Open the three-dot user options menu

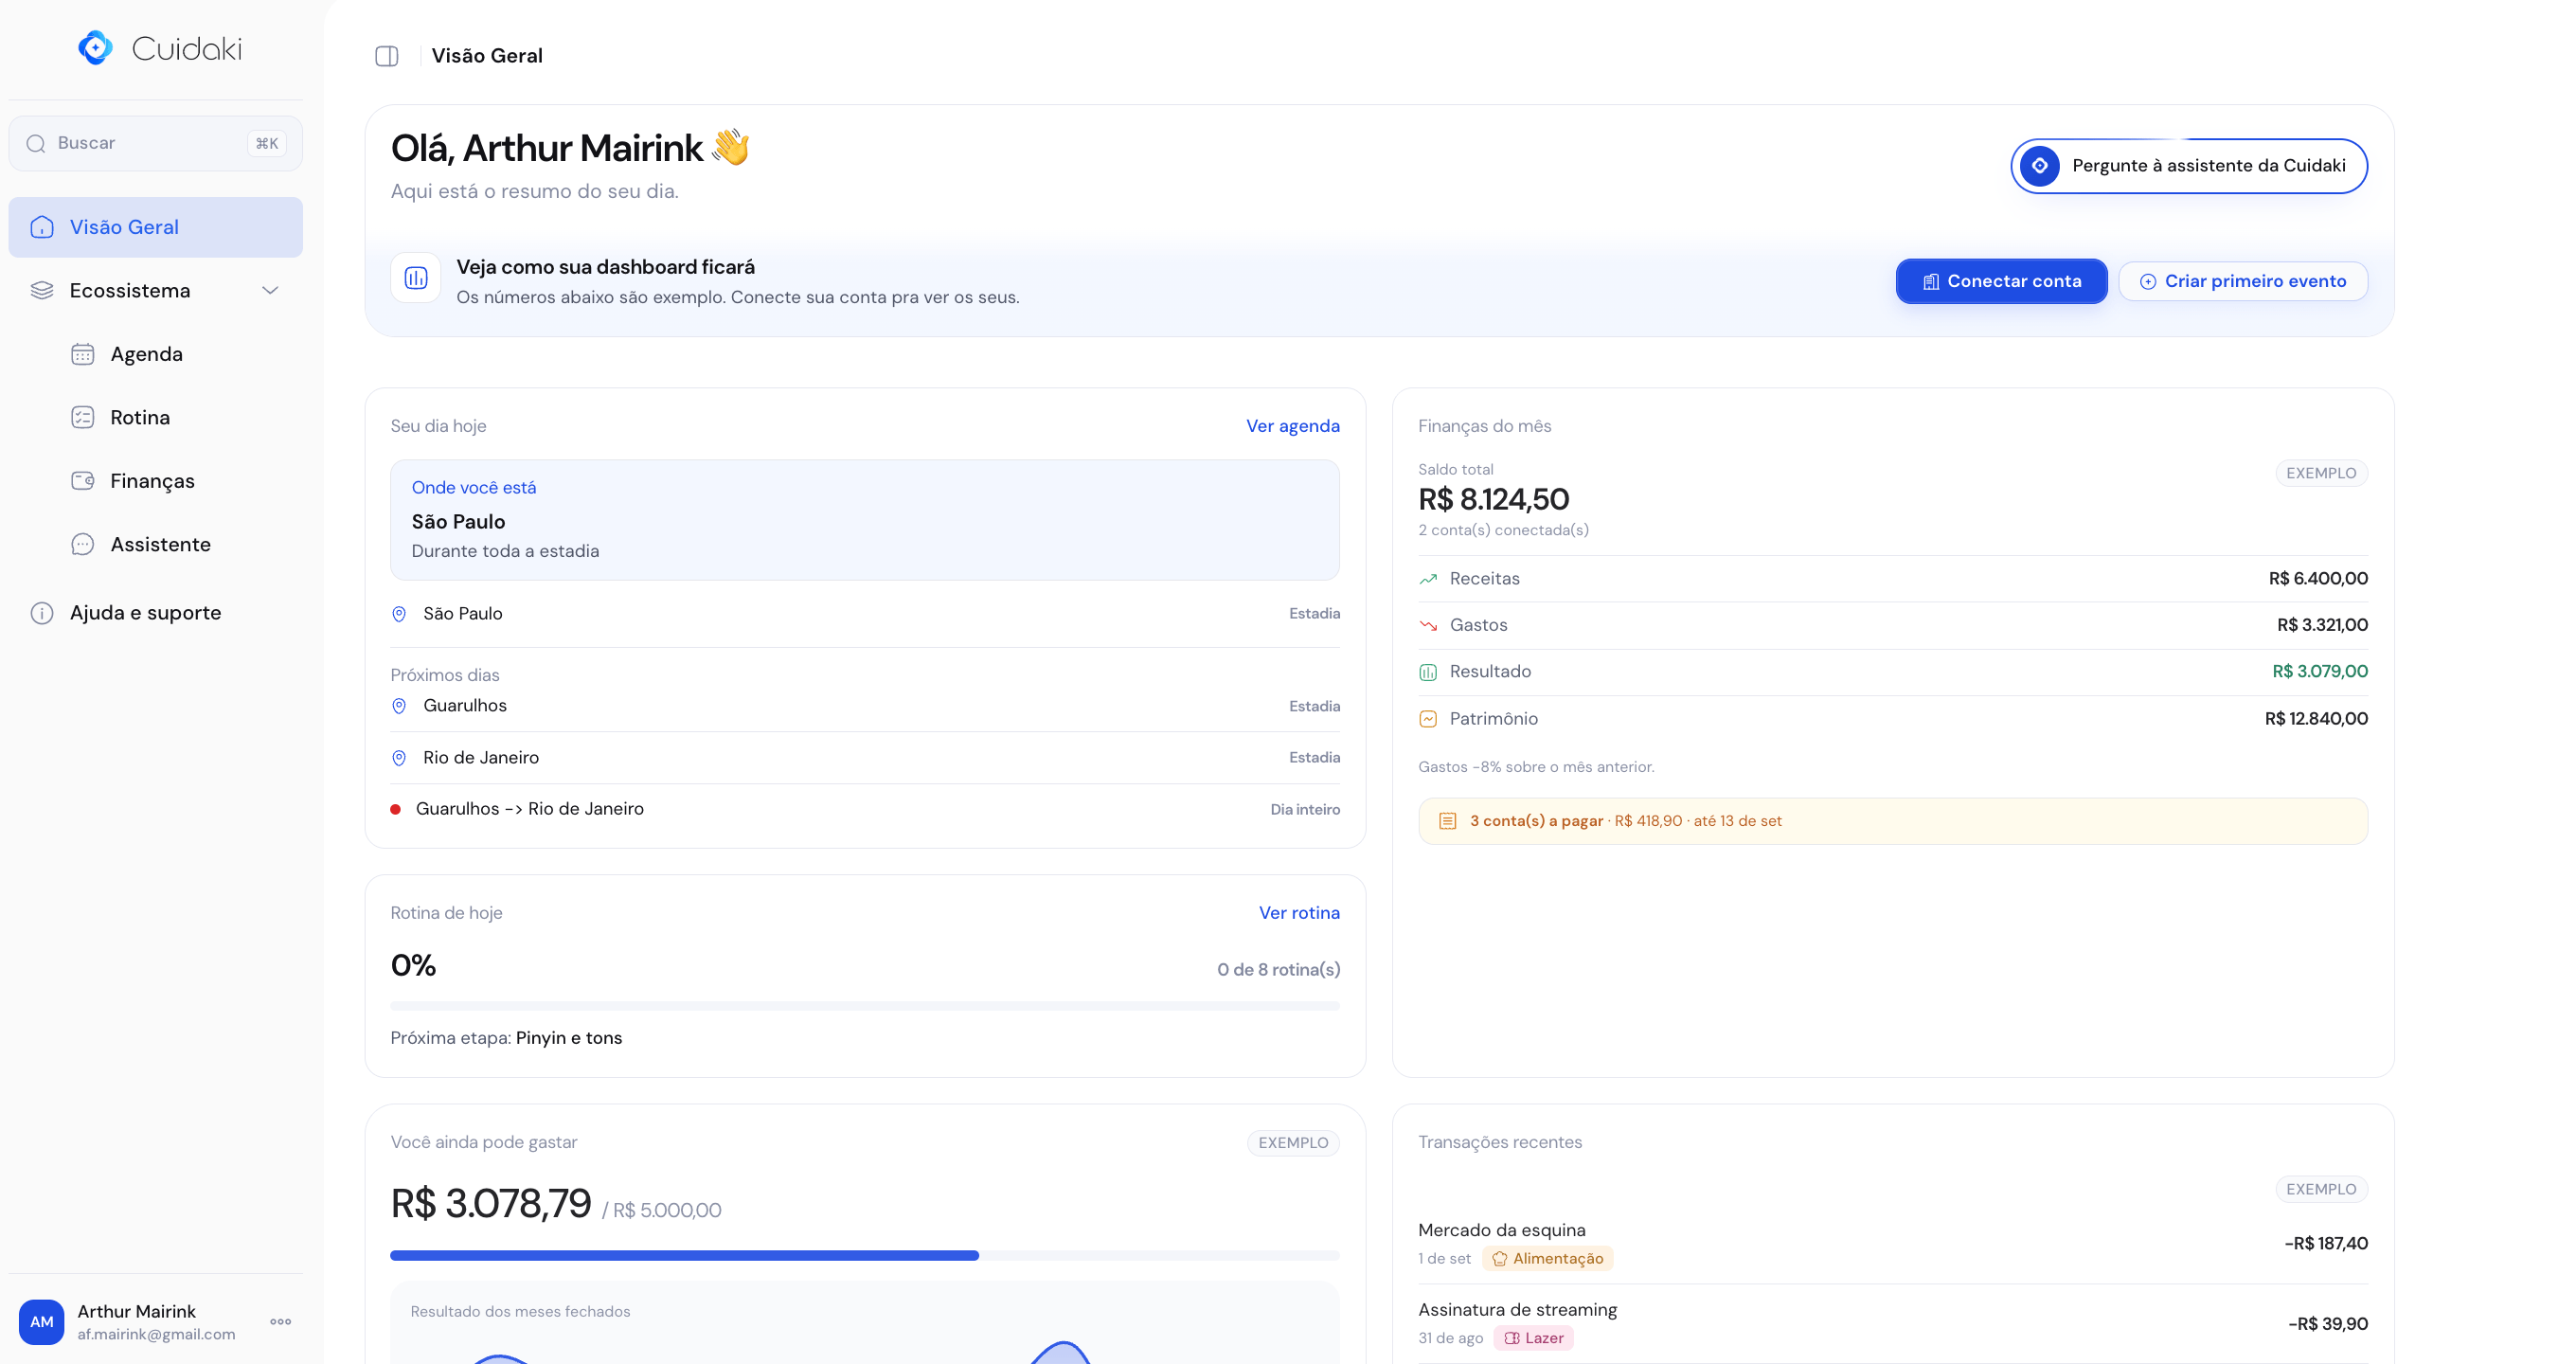pyautogui.click(x=281, y=1322)
